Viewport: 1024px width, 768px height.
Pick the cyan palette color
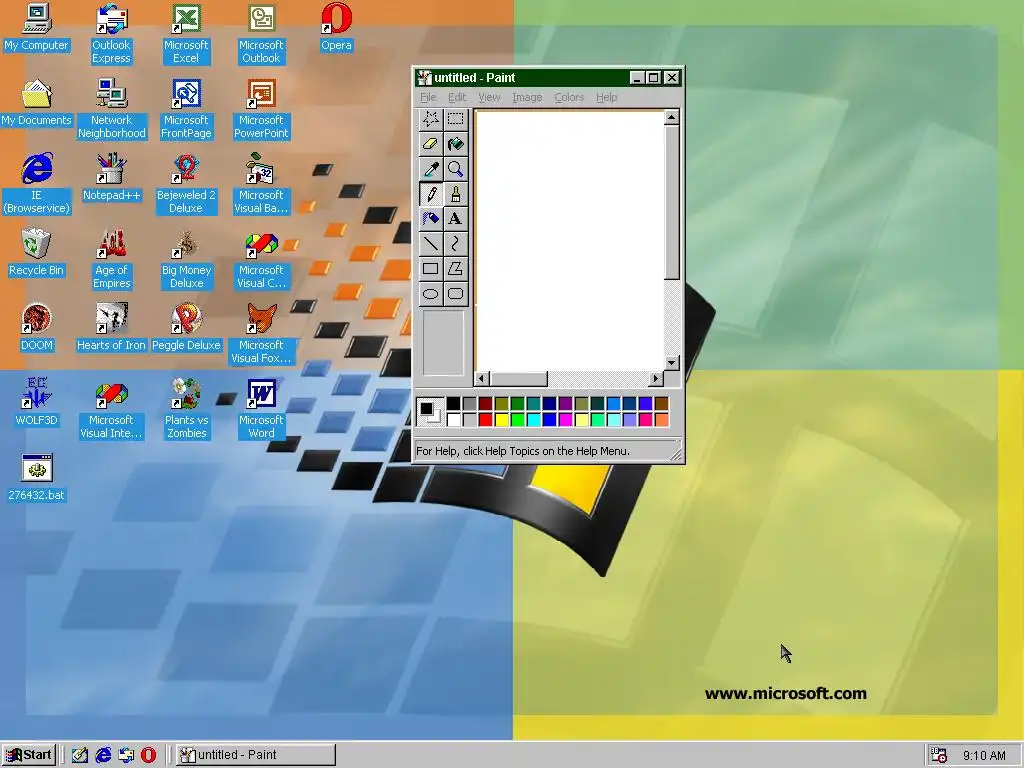click(534, 419)
